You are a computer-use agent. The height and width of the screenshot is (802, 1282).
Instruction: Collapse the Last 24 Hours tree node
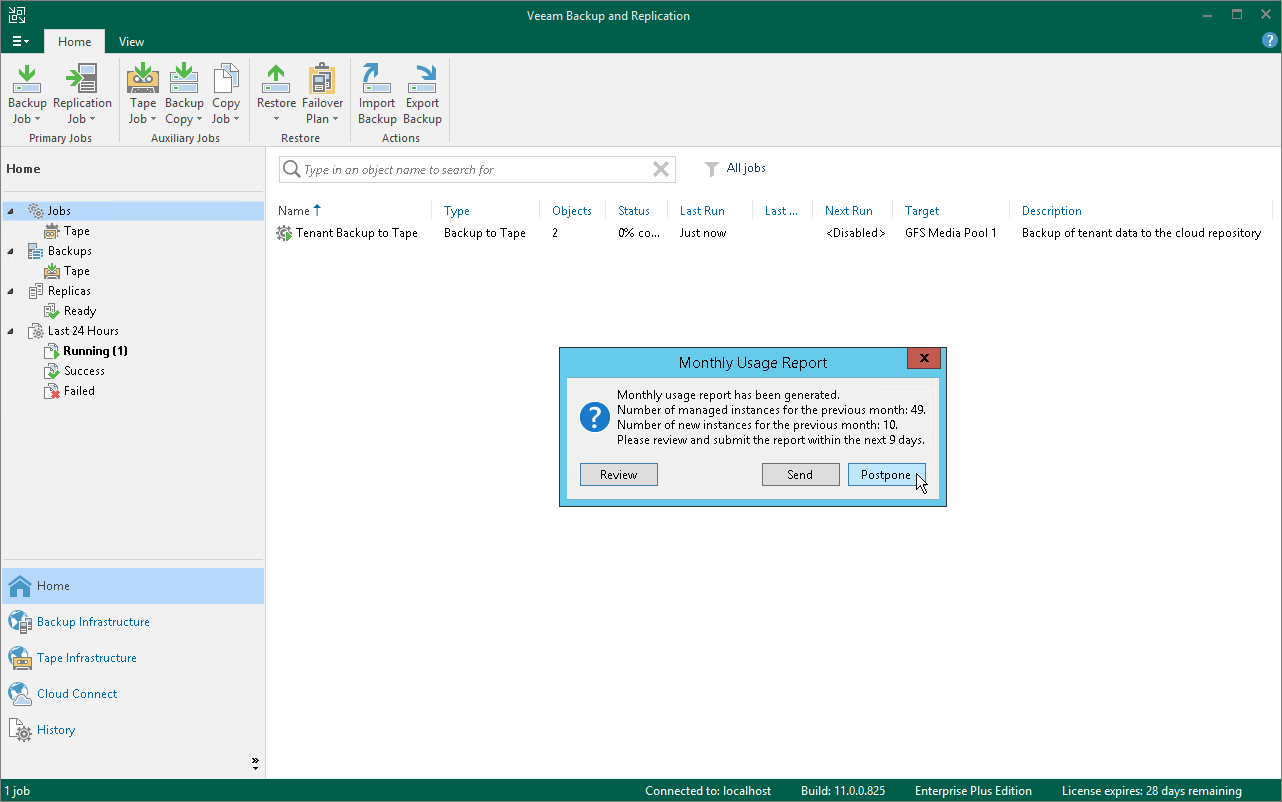click(x=10, y=331)
